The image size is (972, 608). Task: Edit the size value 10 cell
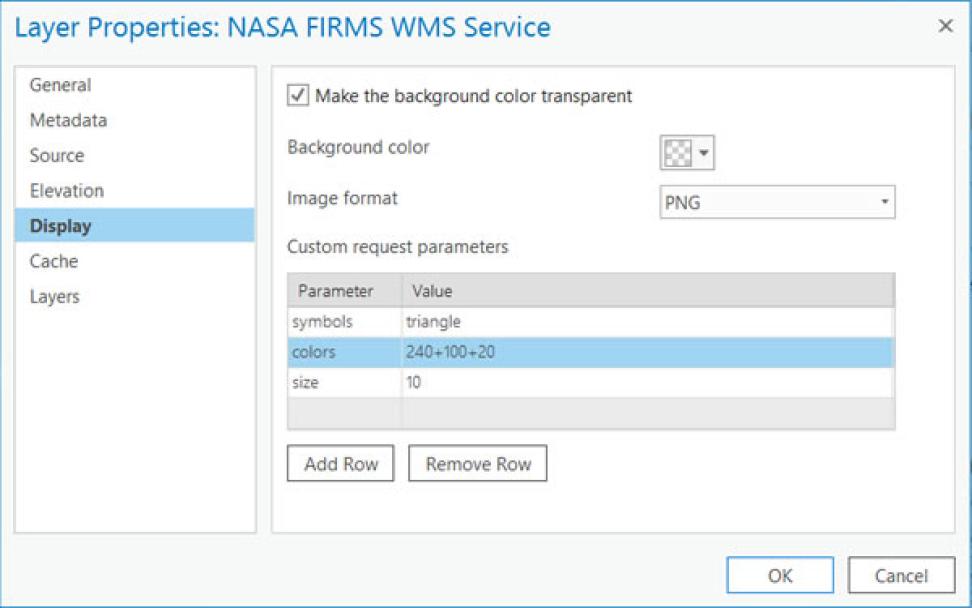[648, 382]
